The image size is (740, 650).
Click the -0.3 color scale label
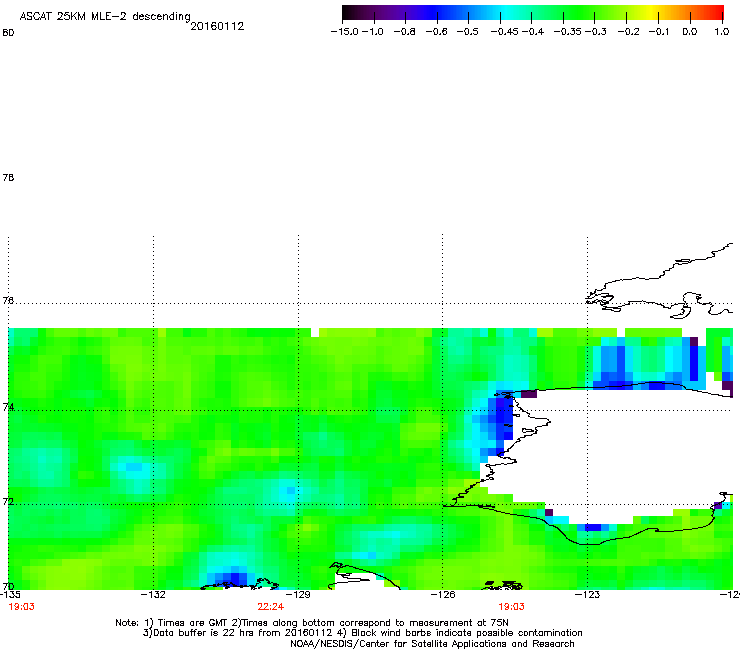pyautogui.click(x=596, y=32)
